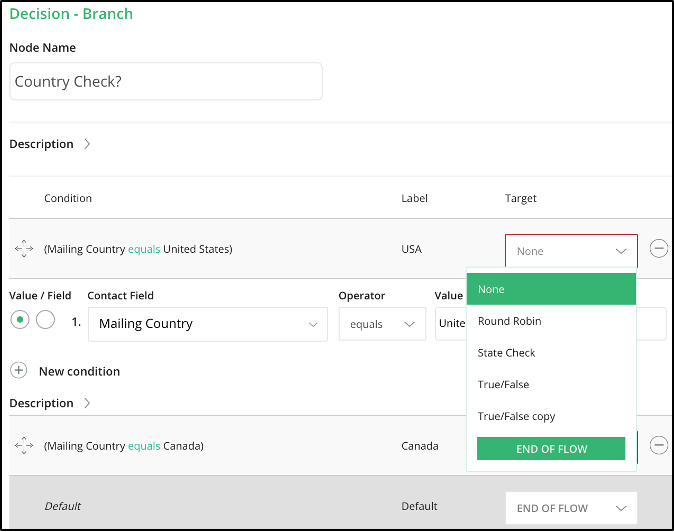Select the Value radio button
The width and height of the screenshot is (674, 532).
(20, 319)
